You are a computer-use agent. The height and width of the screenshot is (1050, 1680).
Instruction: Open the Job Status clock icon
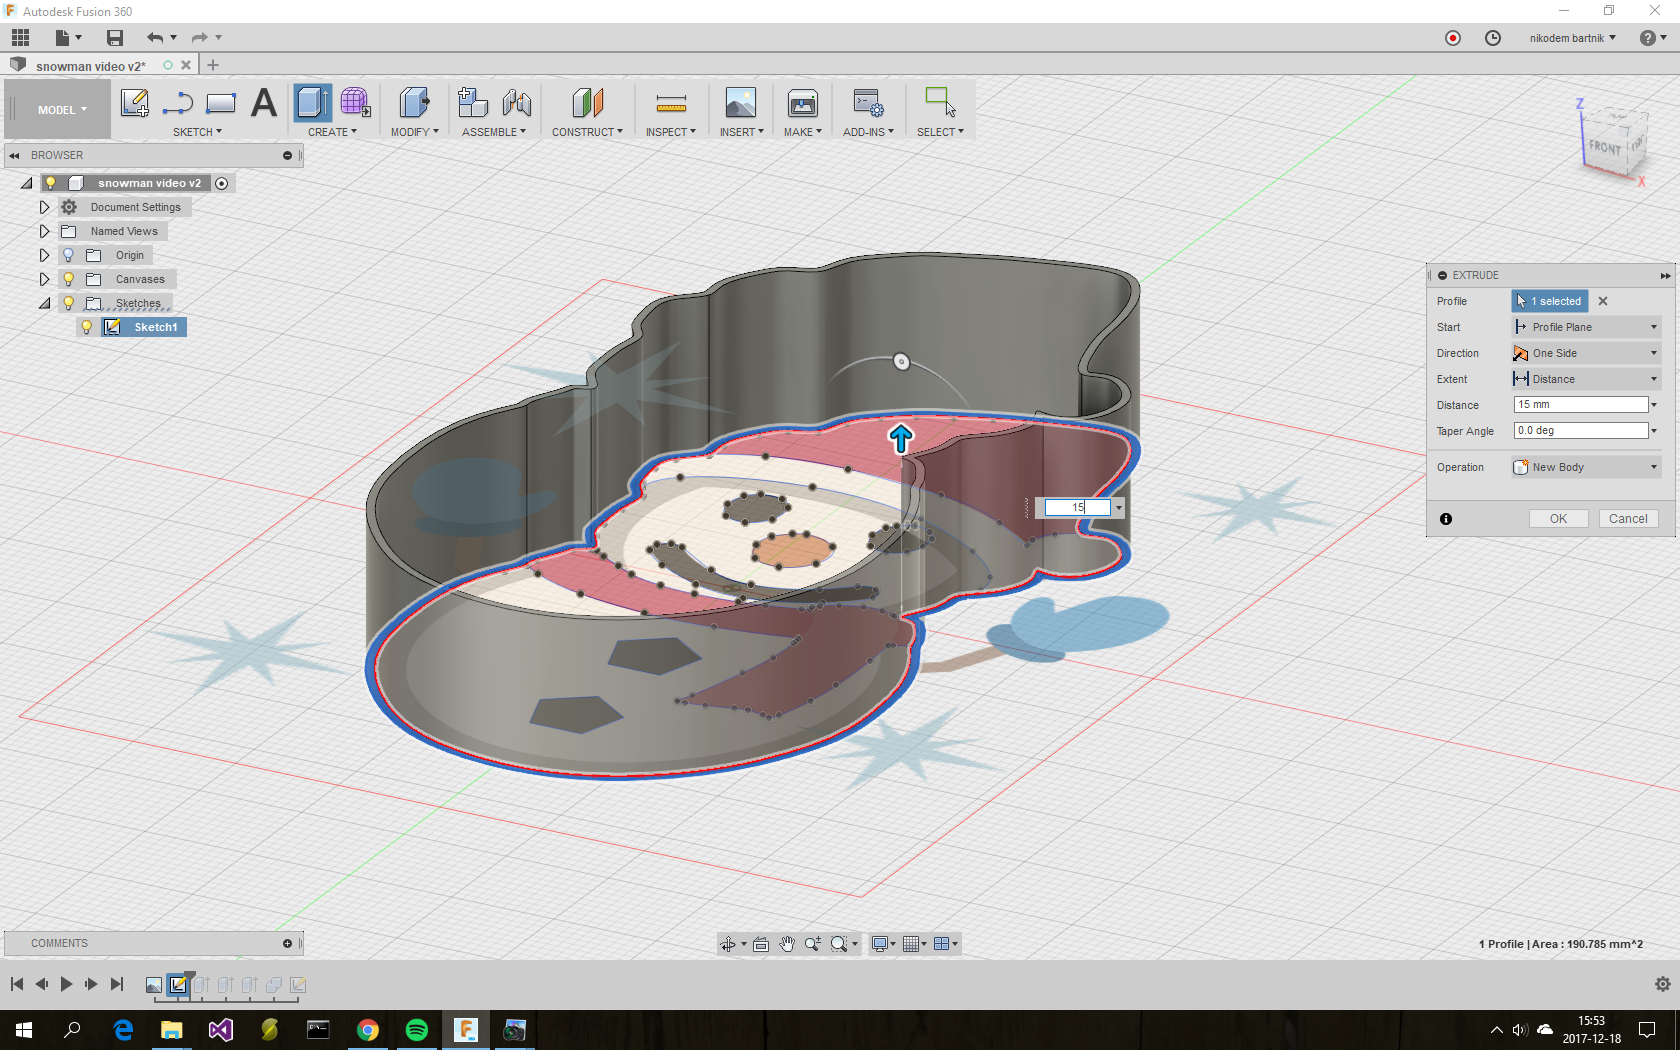(1492, 38)
